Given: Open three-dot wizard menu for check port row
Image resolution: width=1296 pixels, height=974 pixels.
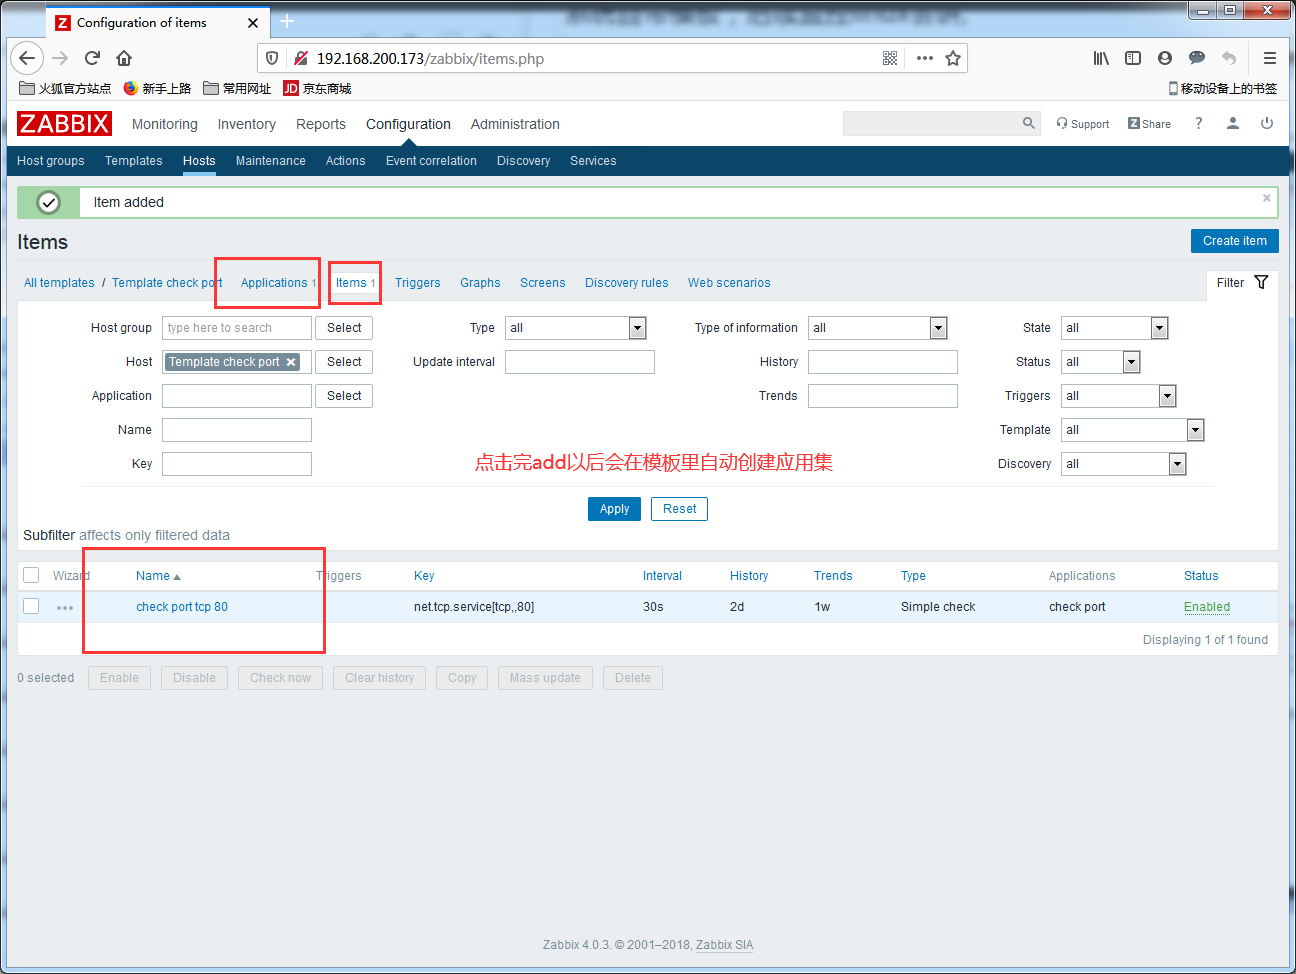Looking at the screenshot, I should click(65, 607).
